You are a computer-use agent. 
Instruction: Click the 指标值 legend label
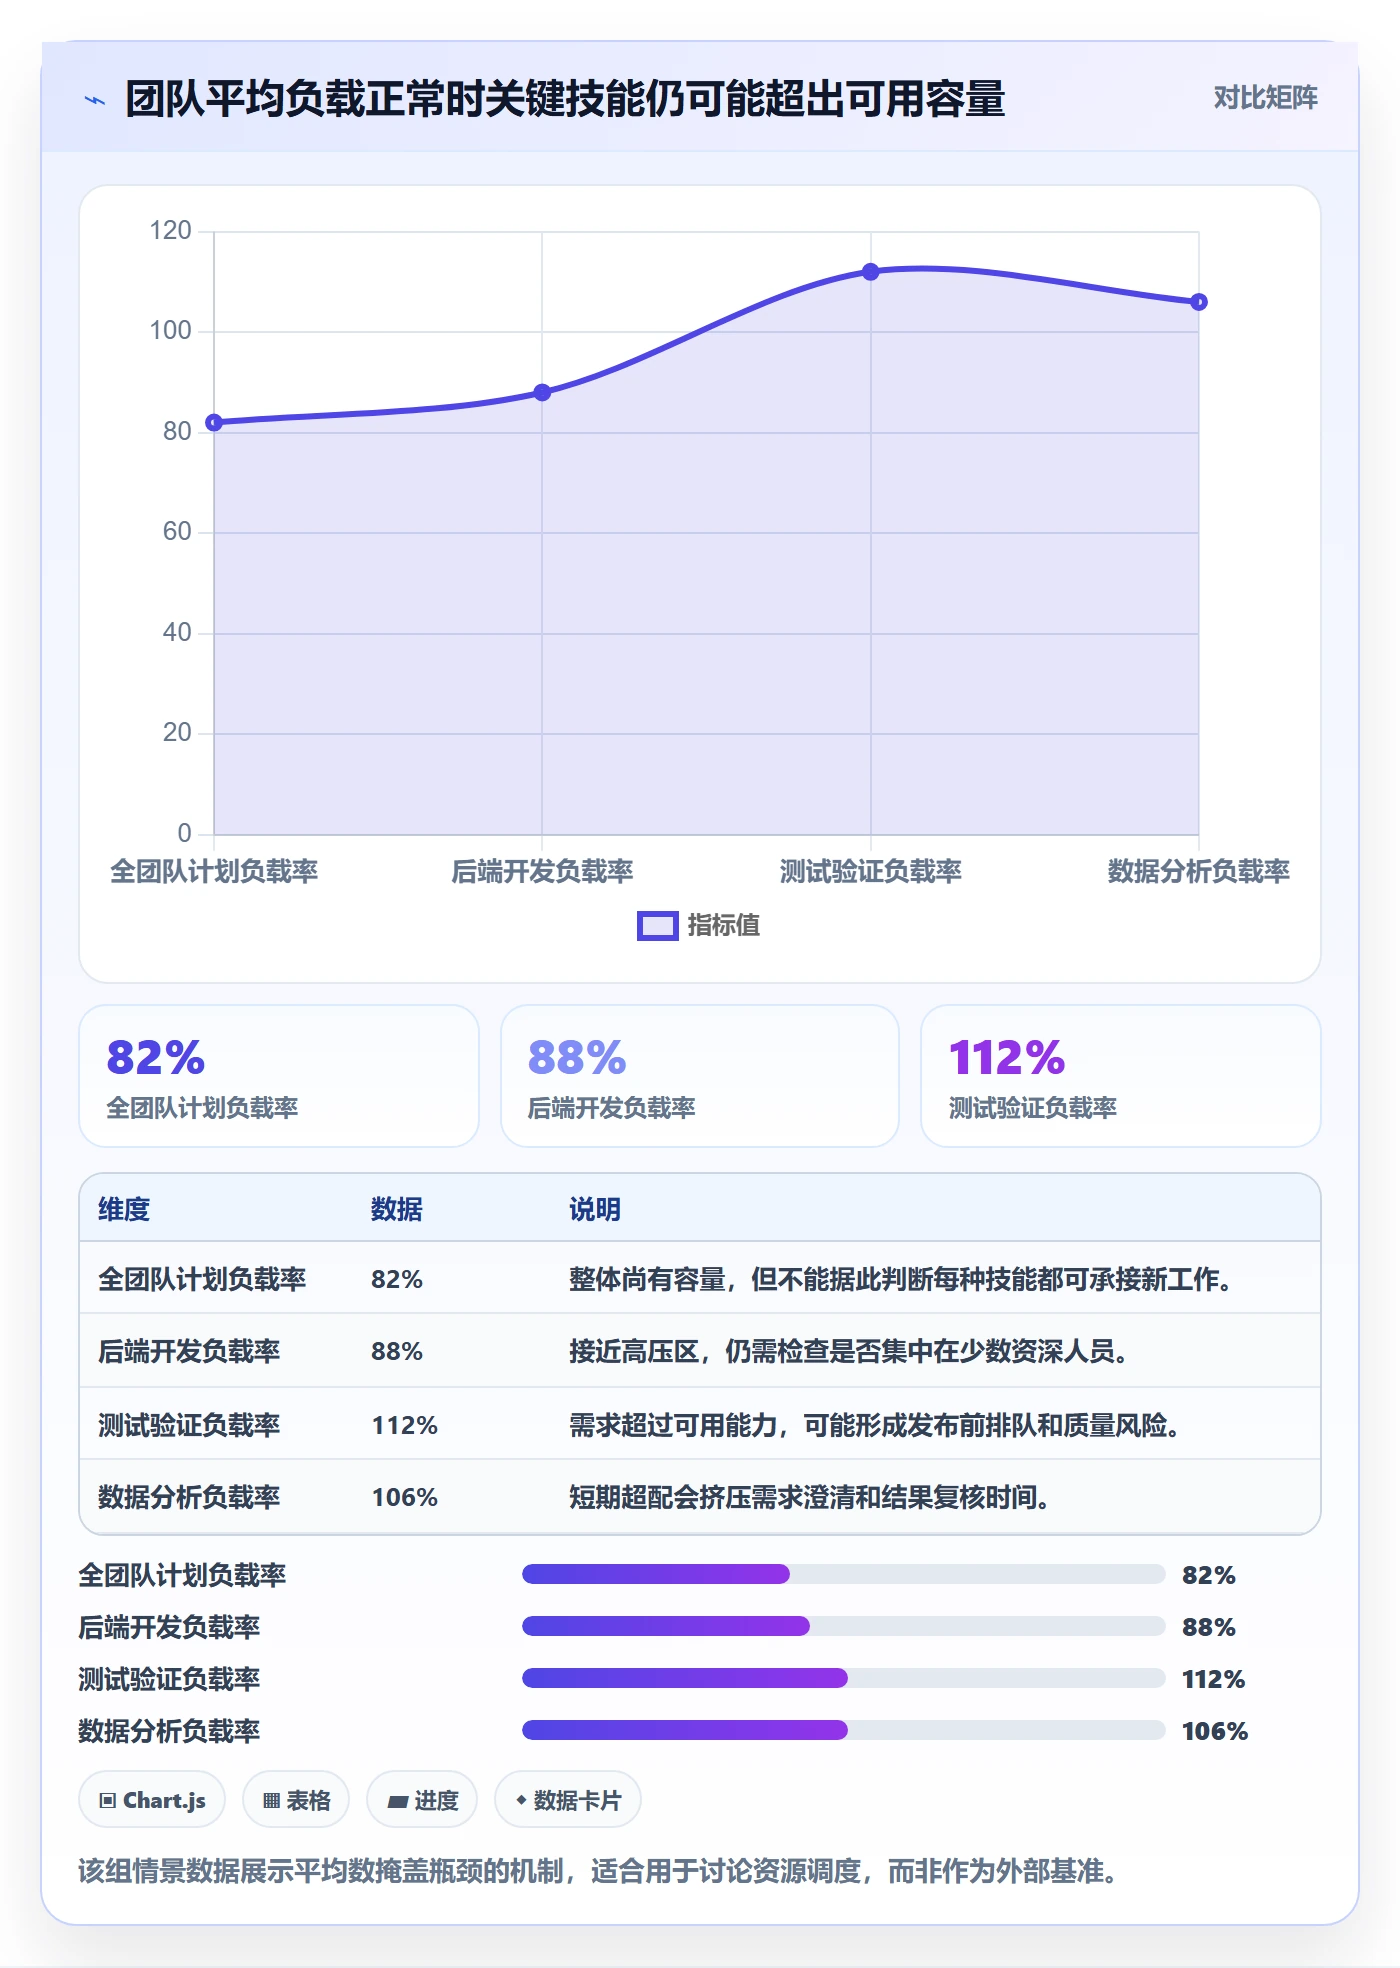click(724, 926)
